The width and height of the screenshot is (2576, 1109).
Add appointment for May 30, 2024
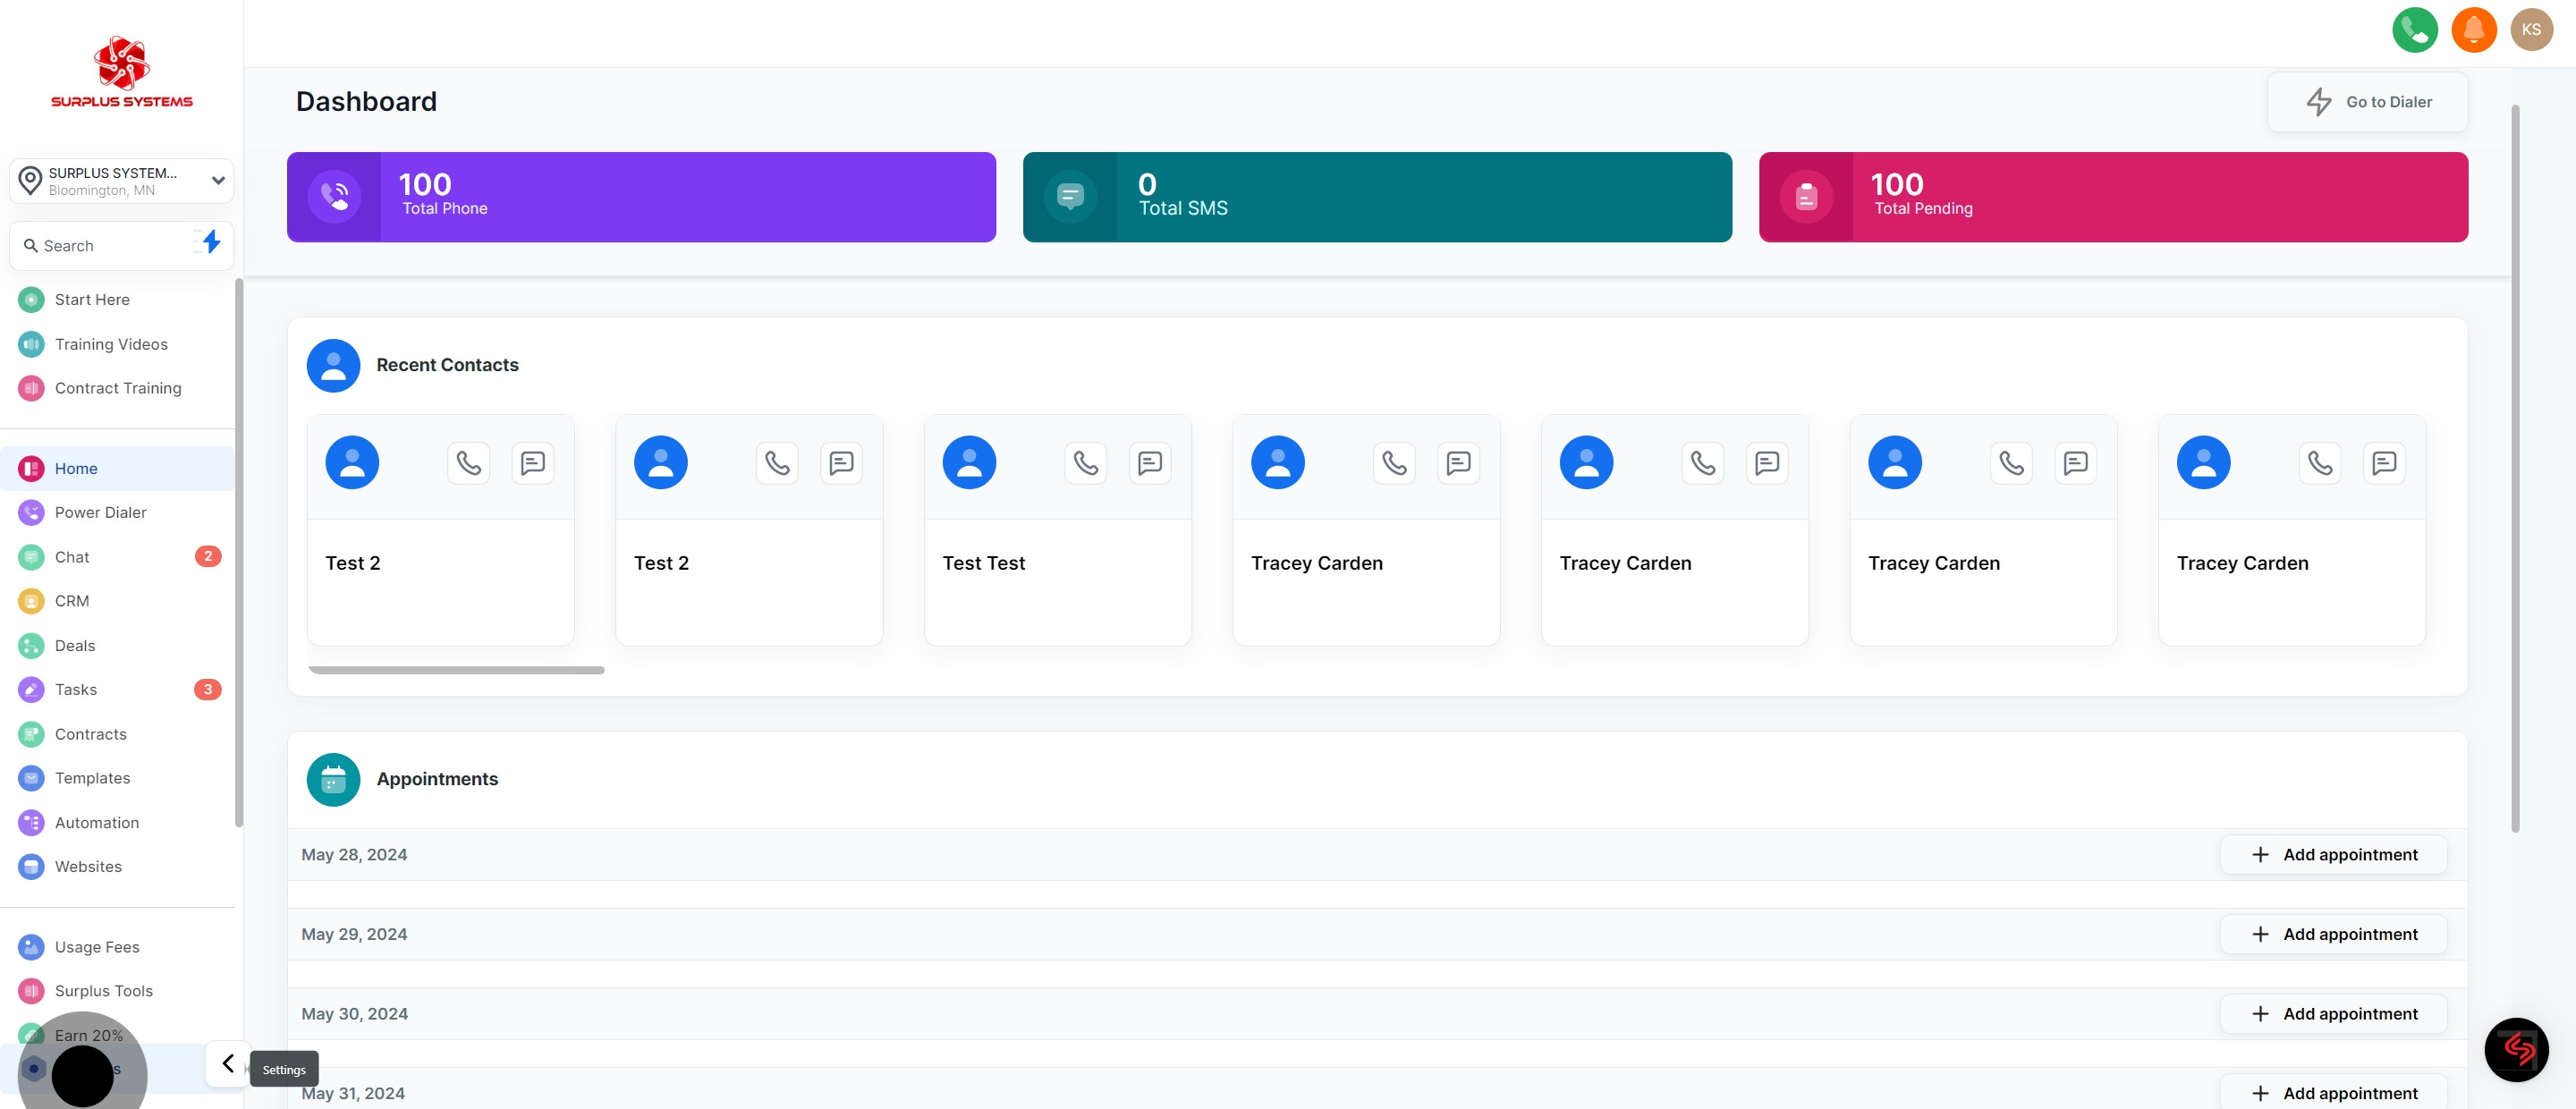(2332, 1013)
